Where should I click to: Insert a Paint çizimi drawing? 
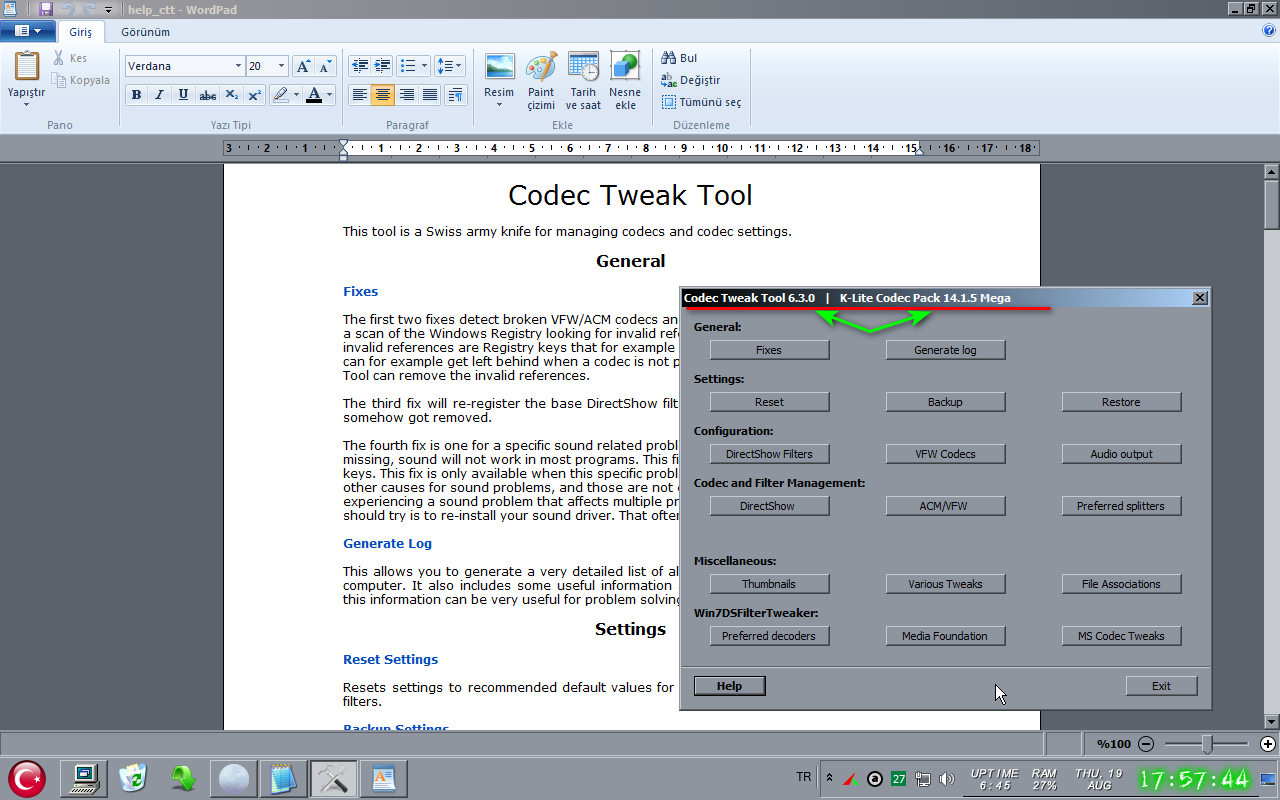[541, 81]
